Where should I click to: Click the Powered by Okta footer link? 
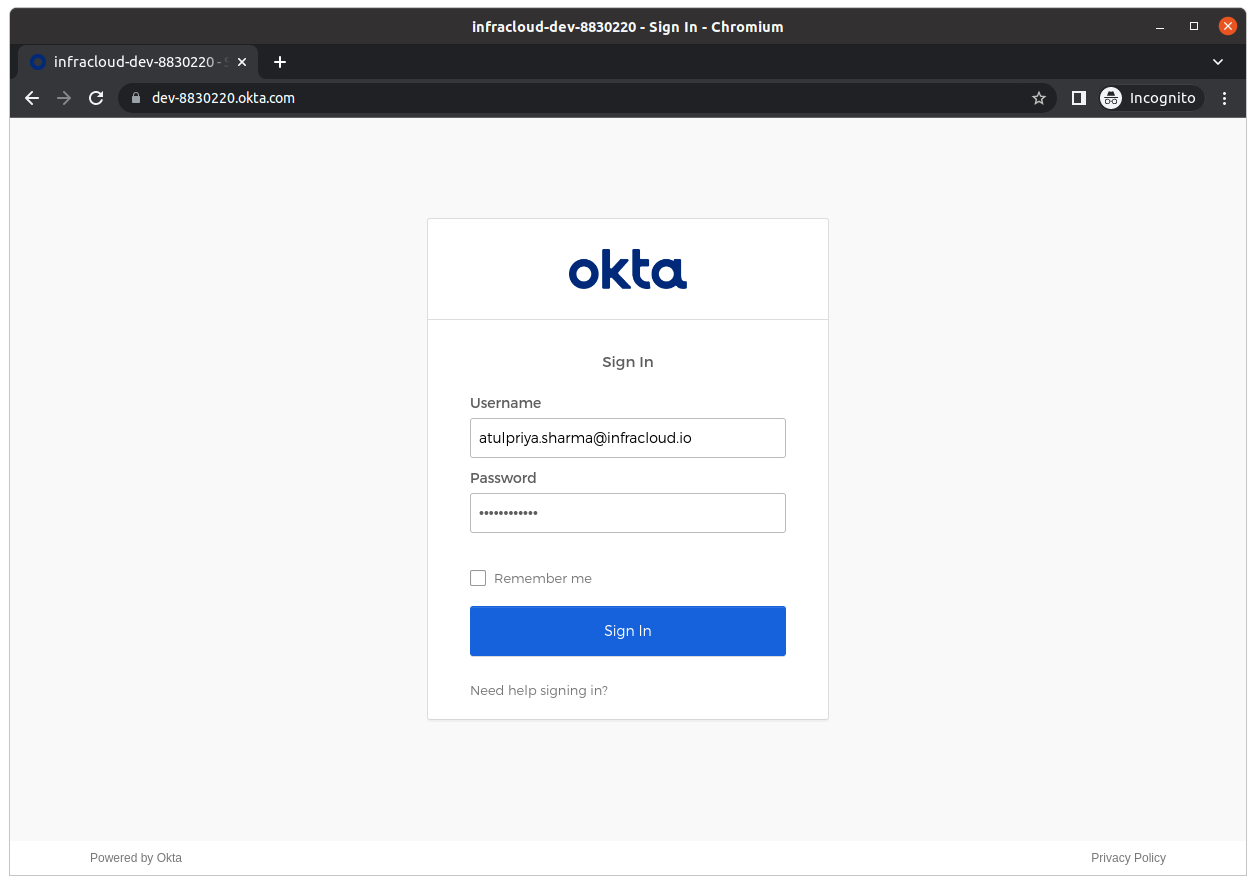136,858
